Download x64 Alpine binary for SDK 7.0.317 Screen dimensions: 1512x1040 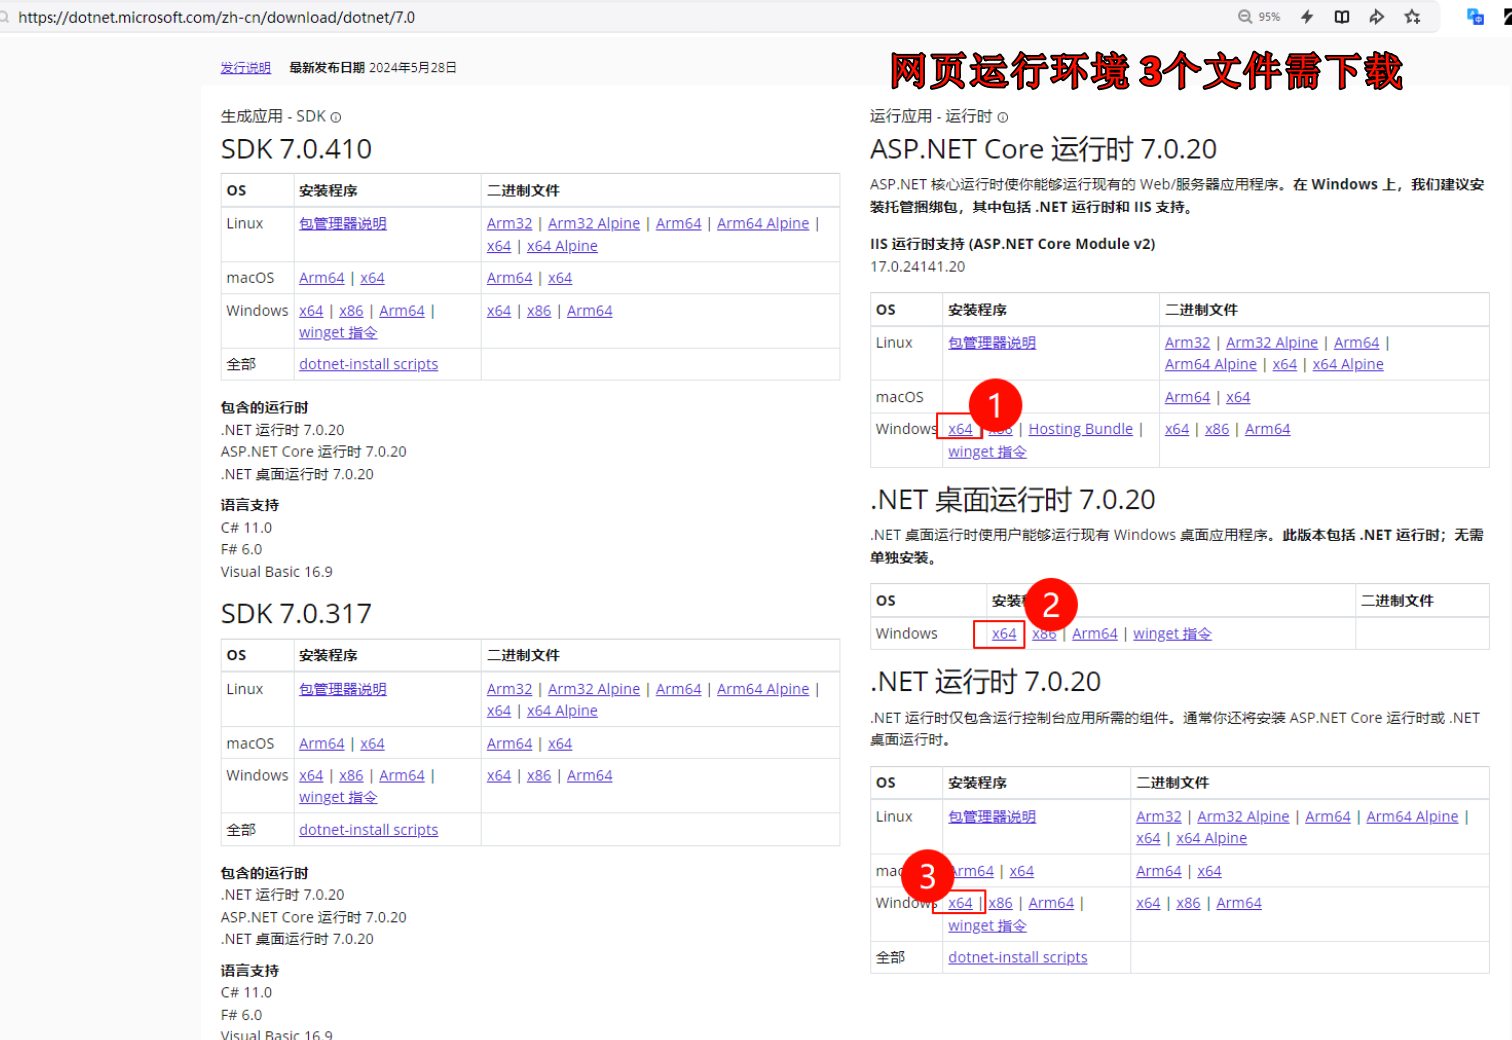click(x=562, y=711)
